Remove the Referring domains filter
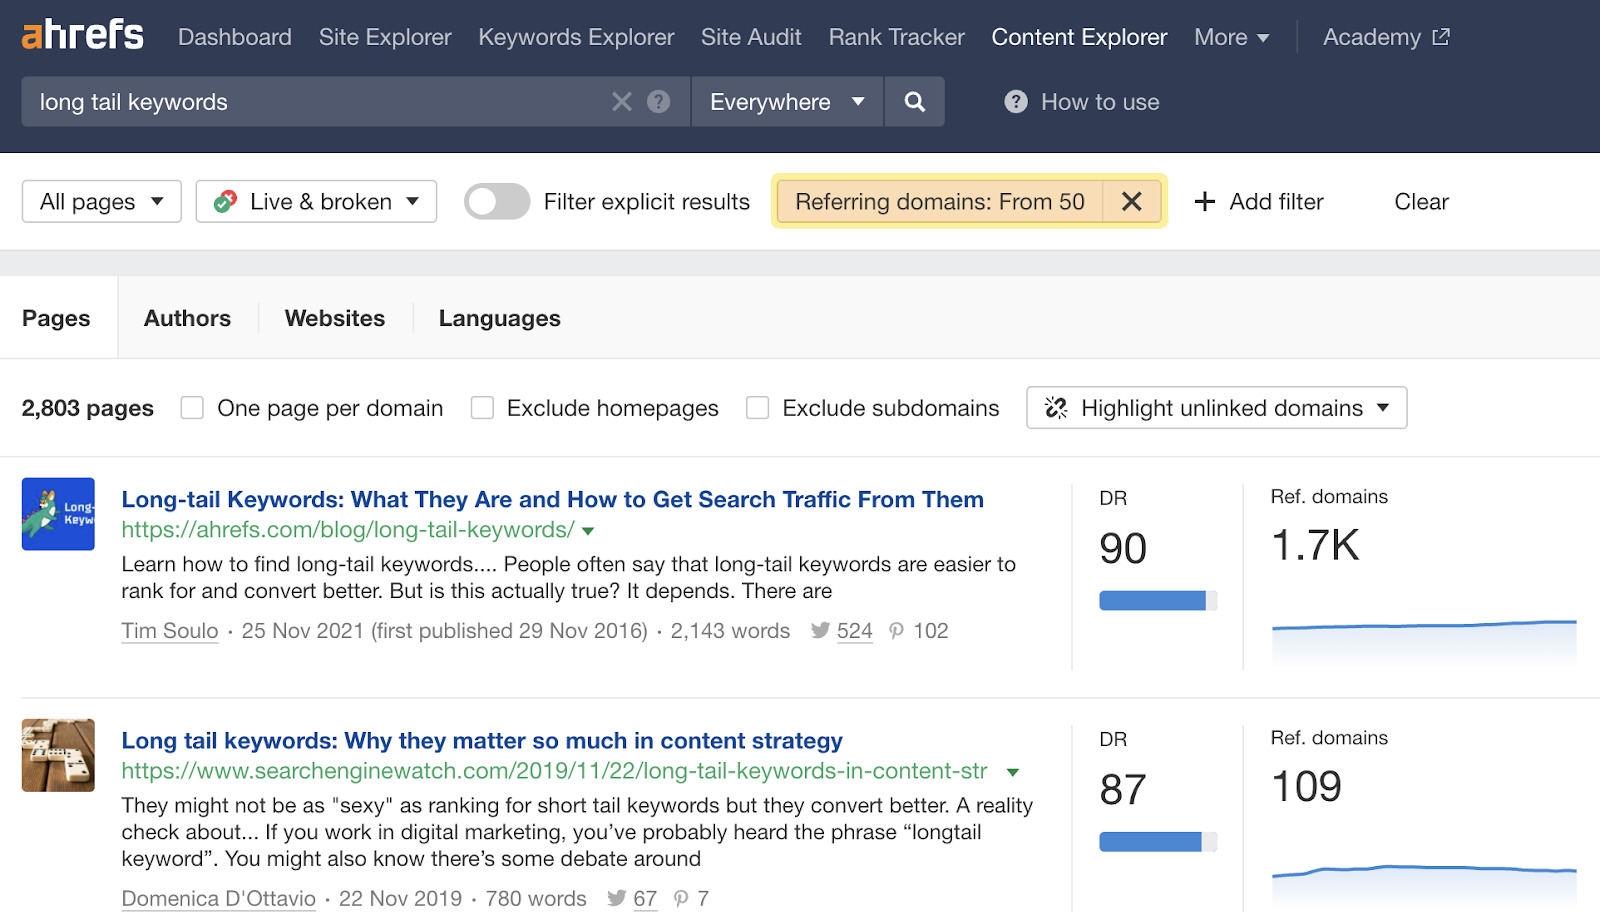Viewport: 1600px width, 915px height. point(1131,202)
